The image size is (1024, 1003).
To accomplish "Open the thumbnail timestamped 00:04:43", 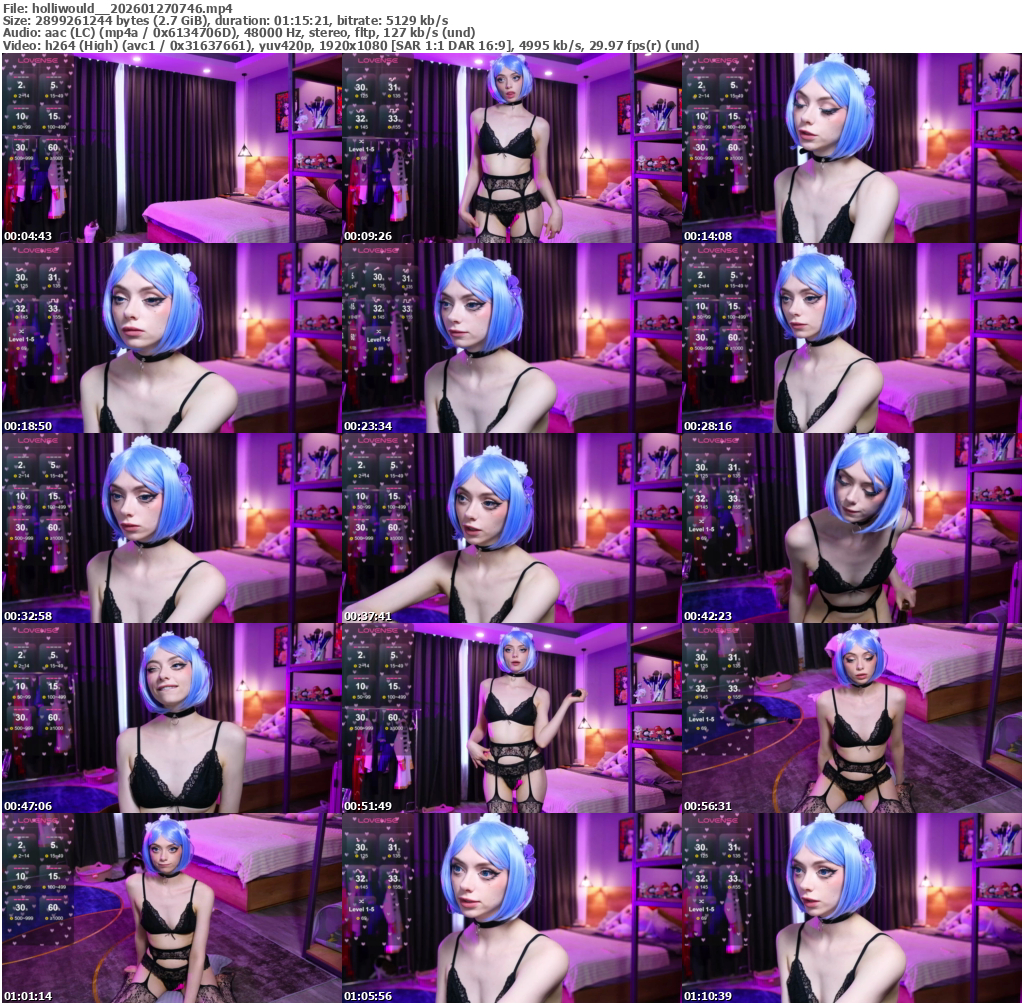I will click(x=171, y=148).
